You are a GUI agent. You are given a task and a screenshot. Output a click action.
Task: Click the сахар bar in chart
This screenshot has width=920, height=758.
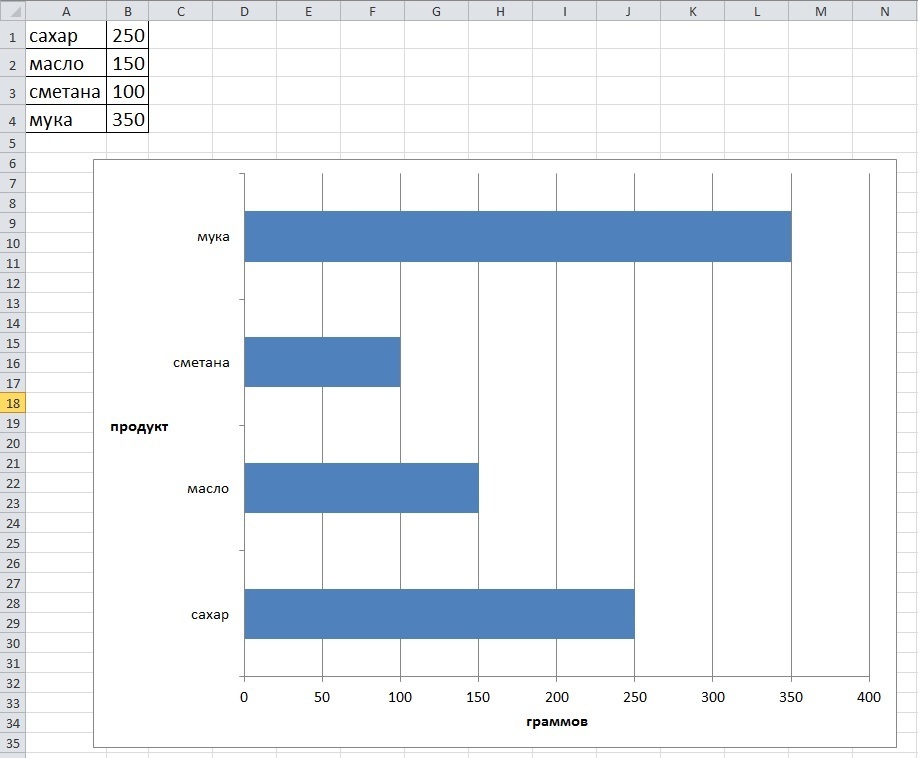(439, 614)
